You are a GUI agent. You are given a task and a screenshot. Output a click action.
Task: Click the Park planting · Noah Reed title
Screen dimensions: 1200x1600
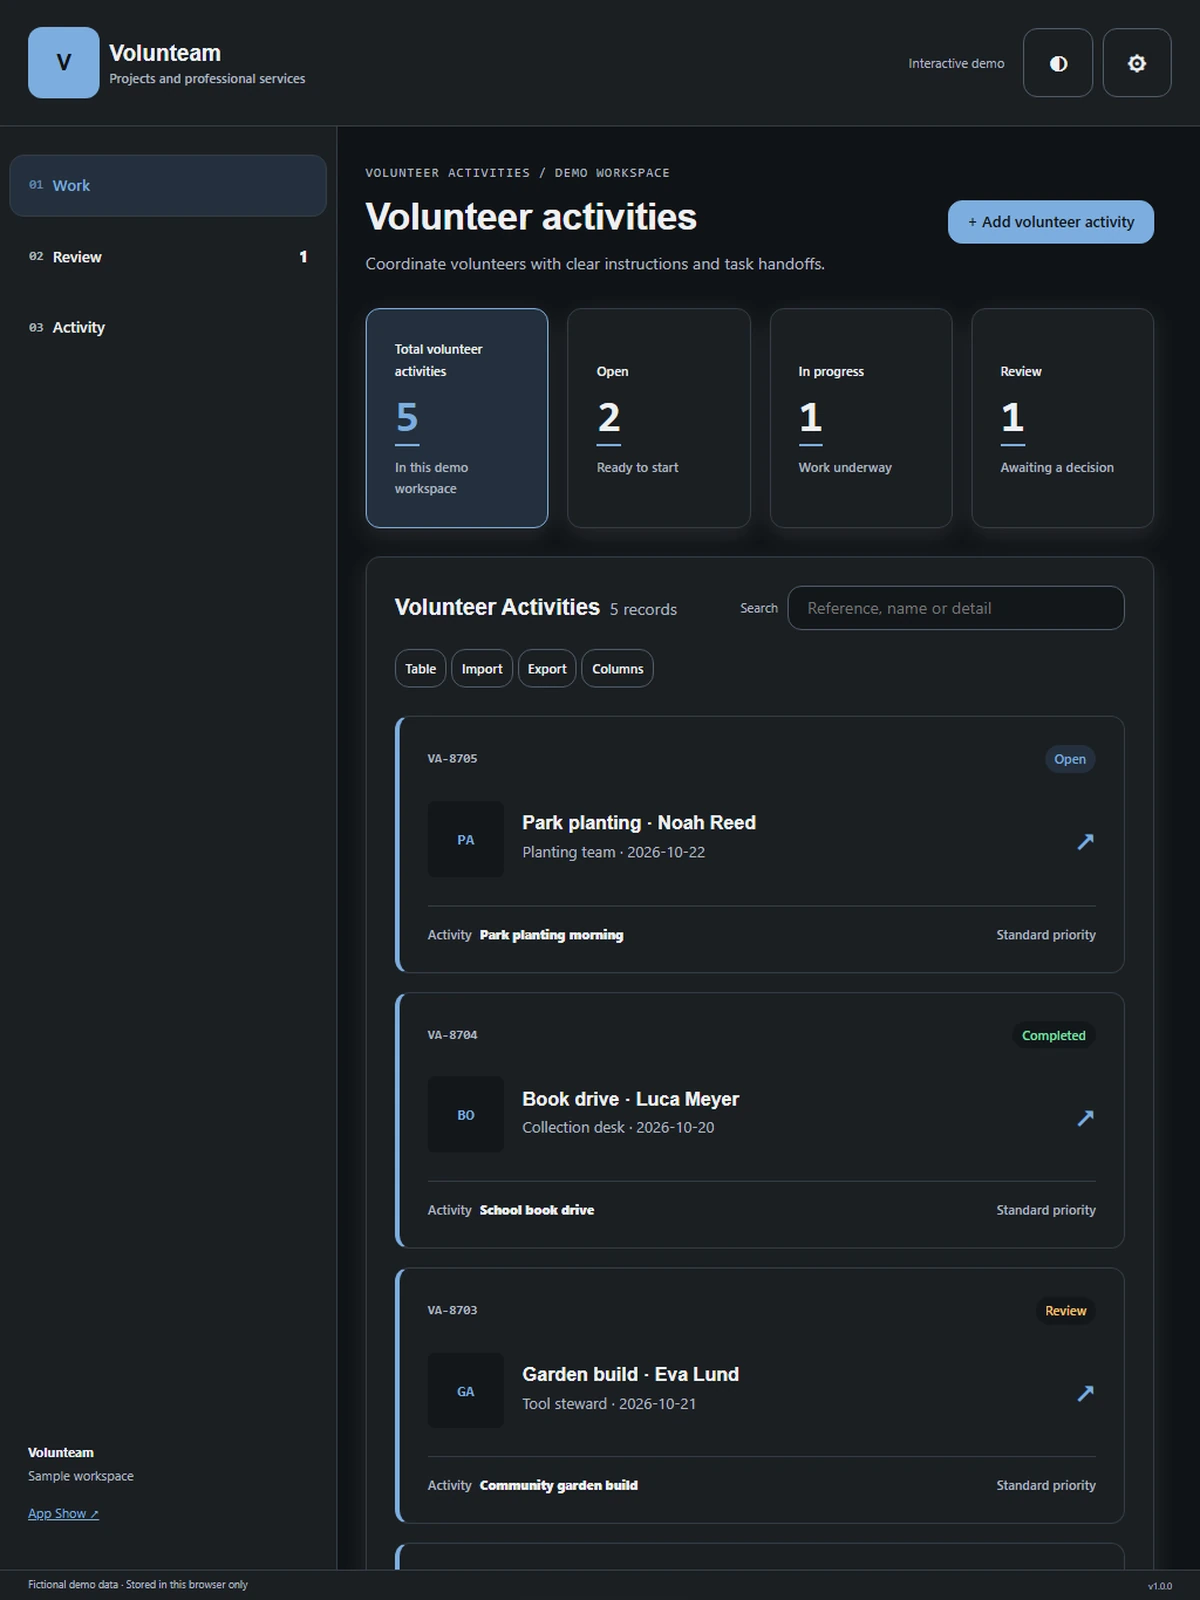[x=639, y=823]
